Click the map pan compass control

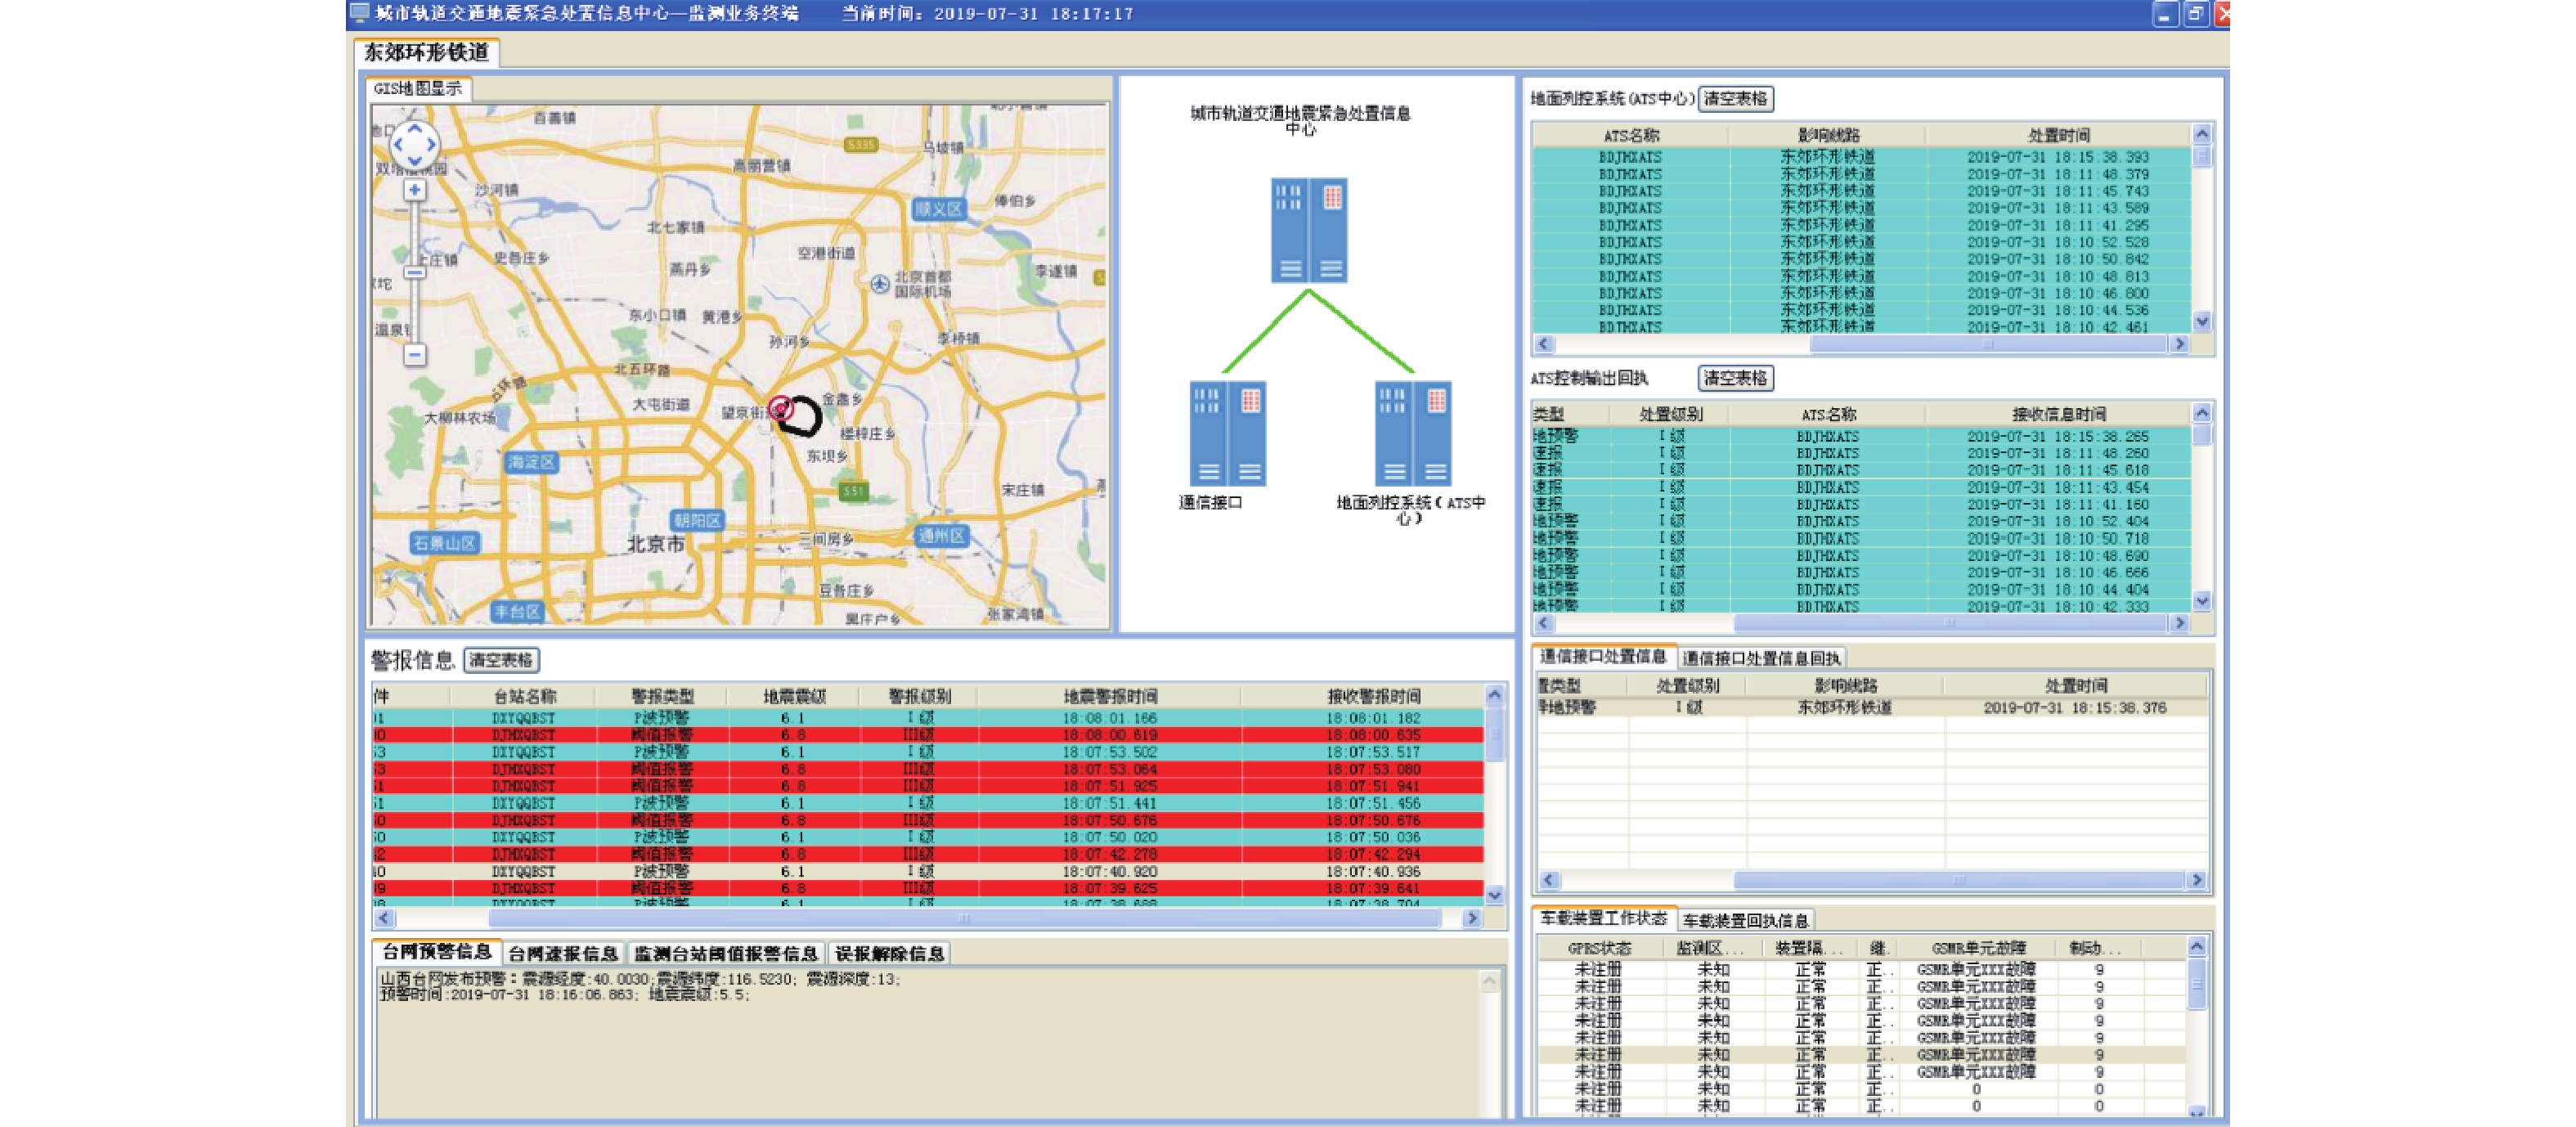pos(414,146)
